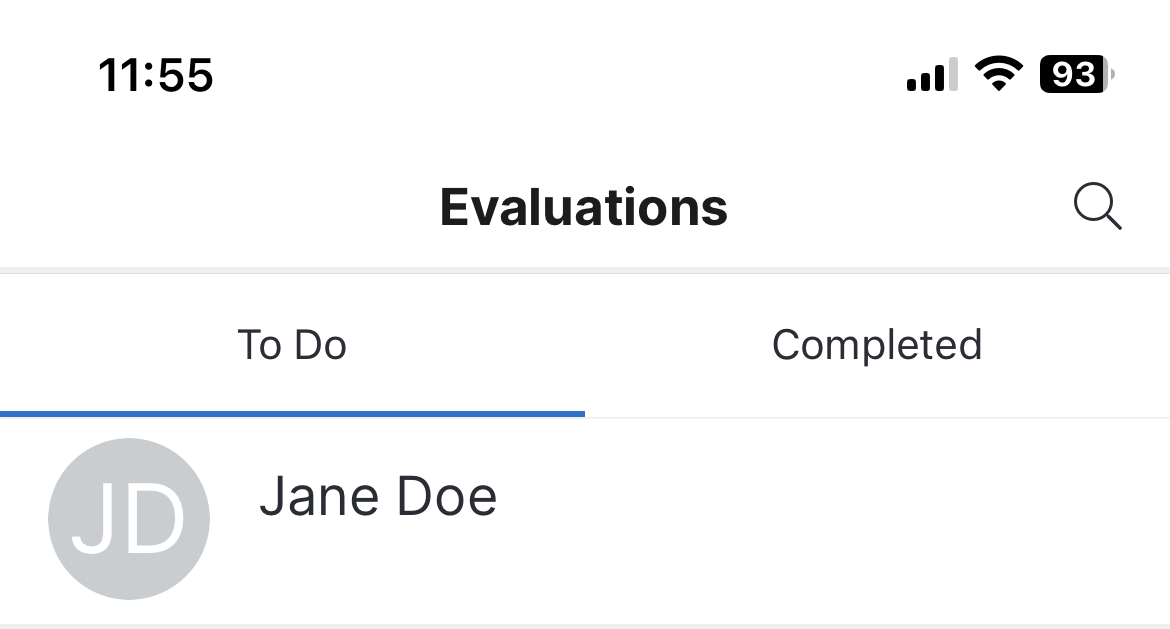This screenshot has width=1170, height=629.
Task: Tap the battery indicator showing 93
Action: pyautogui.click(x=1076, y=75)
